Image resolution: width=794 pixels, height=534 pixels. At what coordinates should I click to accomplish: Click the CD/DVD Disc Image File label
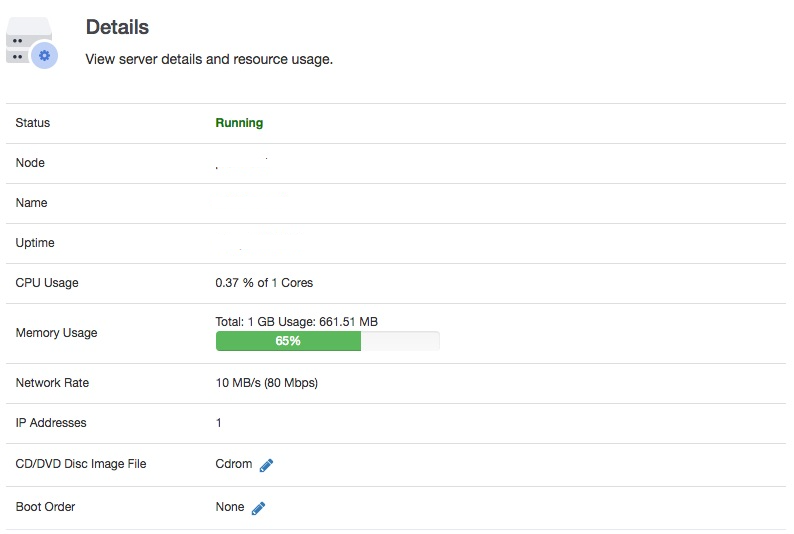coord(81,464)
